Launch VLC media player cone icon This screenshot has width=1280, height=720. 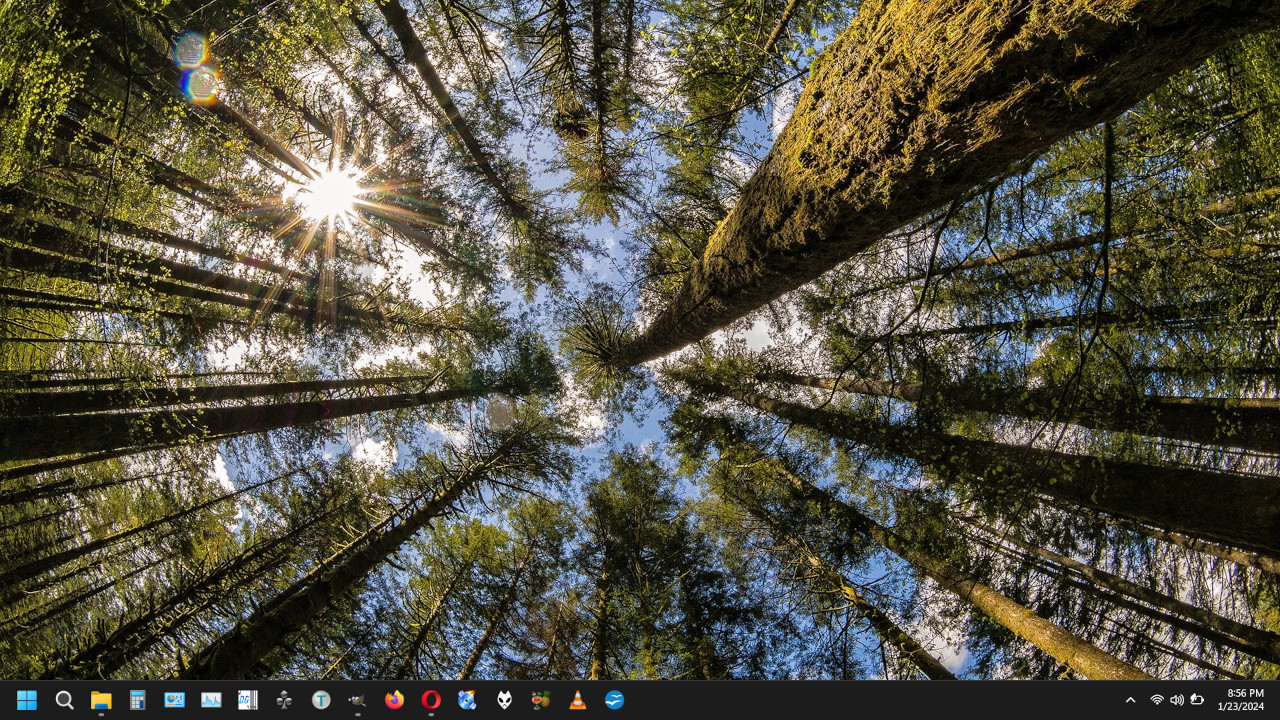pyautogui.click(x=578, y=700)
